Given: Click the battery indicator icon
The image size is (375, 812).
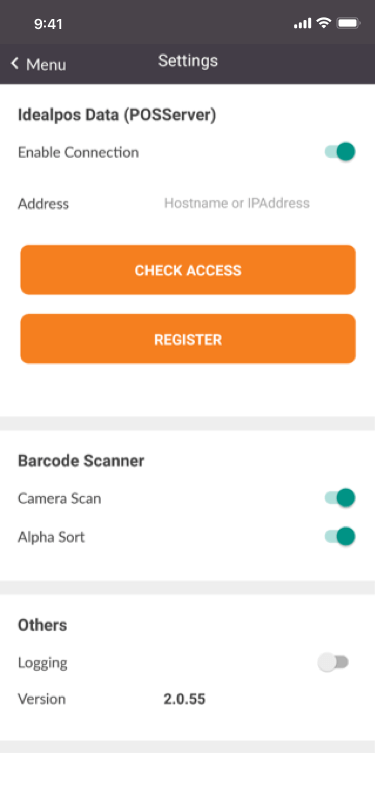Looking at the screenshot, I should 348,23.
